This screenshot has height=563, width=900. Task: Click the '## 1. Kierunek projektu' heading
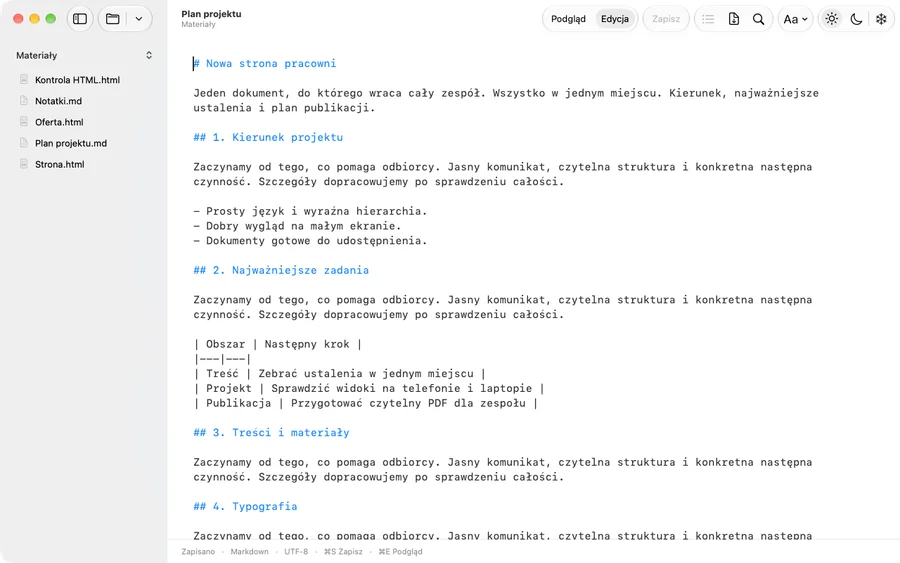pos(268,137)
